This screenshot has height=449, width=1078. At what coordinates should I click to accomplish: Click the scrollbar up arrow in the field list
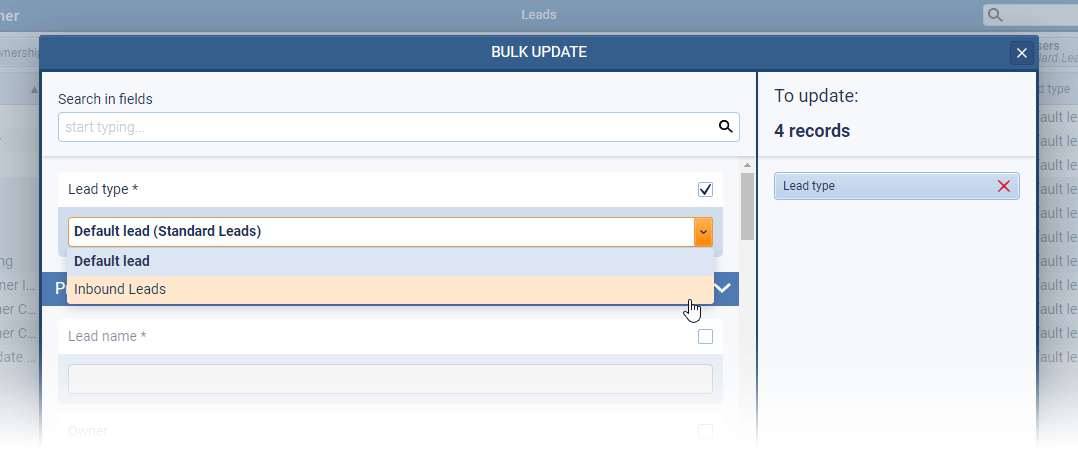tap(746, 164)
